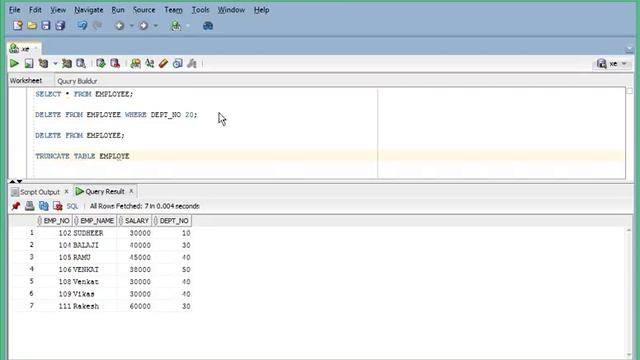Screen dimensions: 640x360
Task: Click the print icon in Query Result toolbar
Action: [x=29, y=206]
